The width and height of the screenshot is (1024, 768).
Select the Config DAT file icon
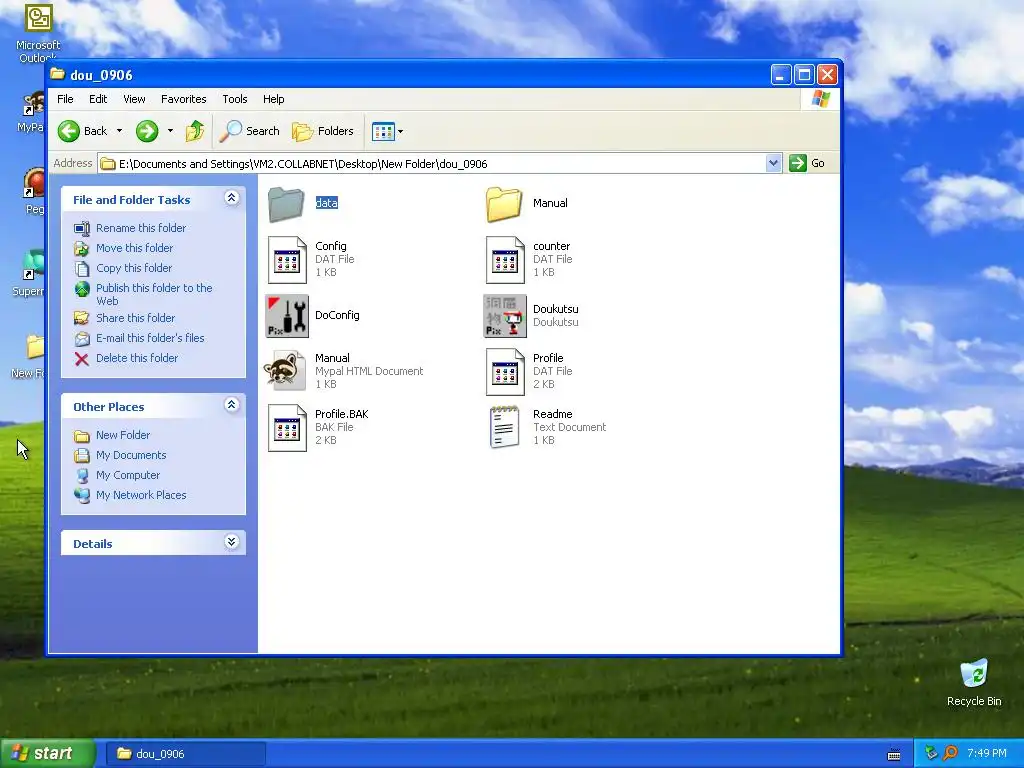(287, 260)
